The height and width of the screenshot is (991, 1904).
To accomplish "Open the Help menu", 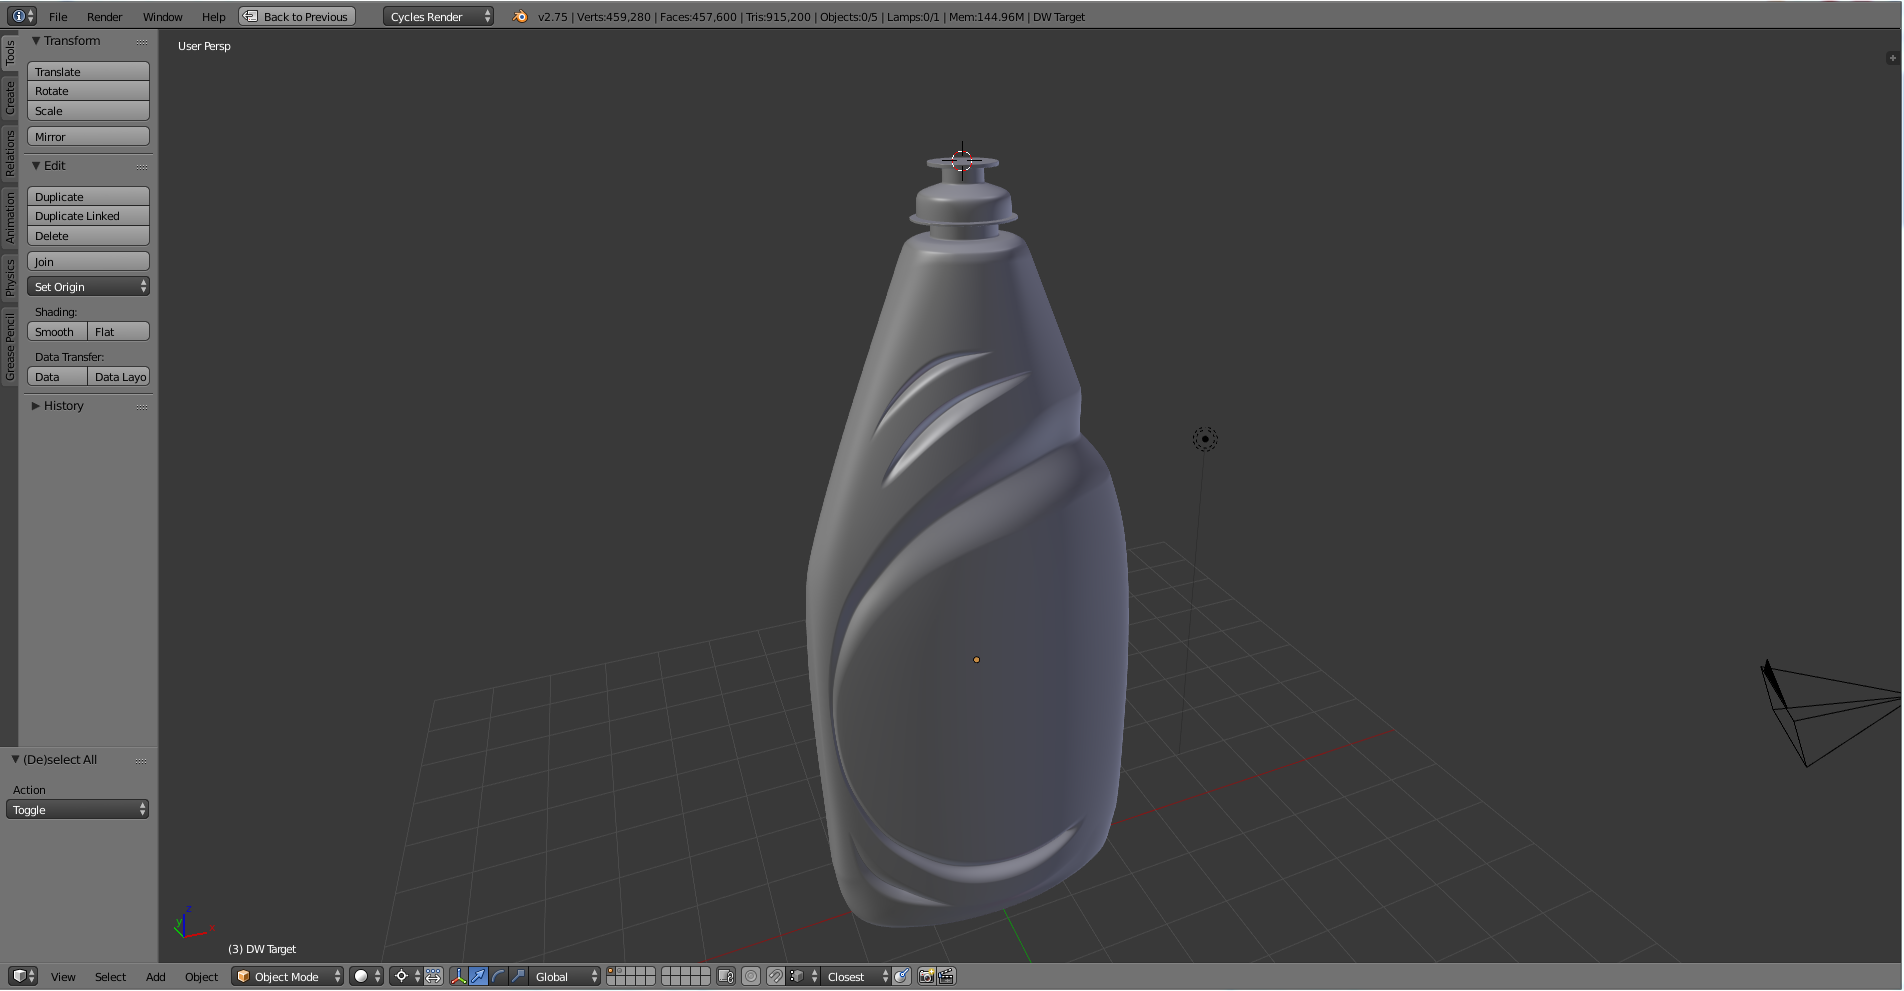I will tap(213, 17).
